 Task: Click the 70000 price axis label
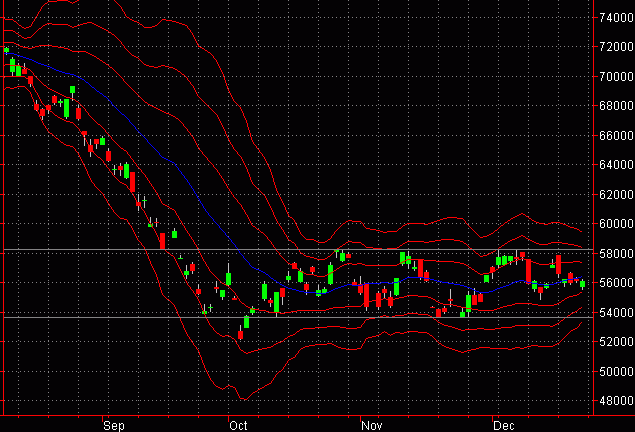(x=616, y=77)
